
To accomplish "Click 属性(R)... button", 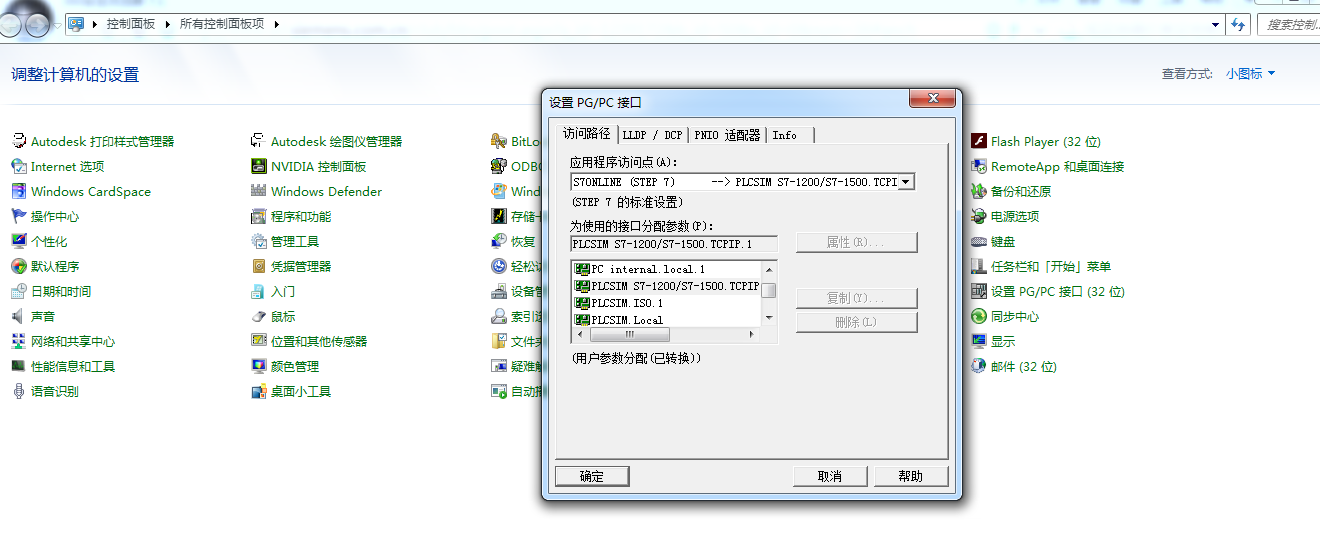I will coord(856,243).
